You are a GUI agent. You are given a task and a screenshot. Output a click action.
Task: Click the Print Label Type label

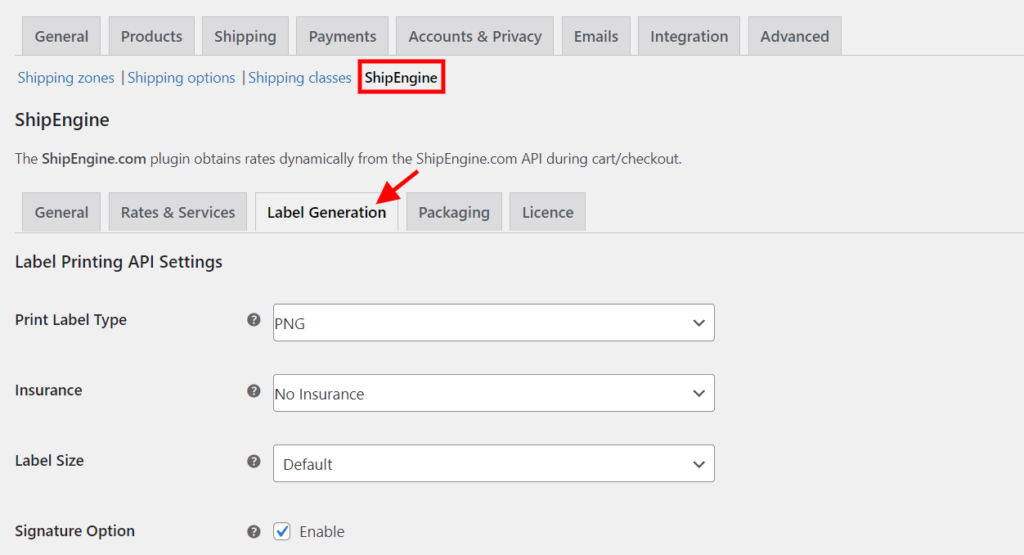[71, 320]
